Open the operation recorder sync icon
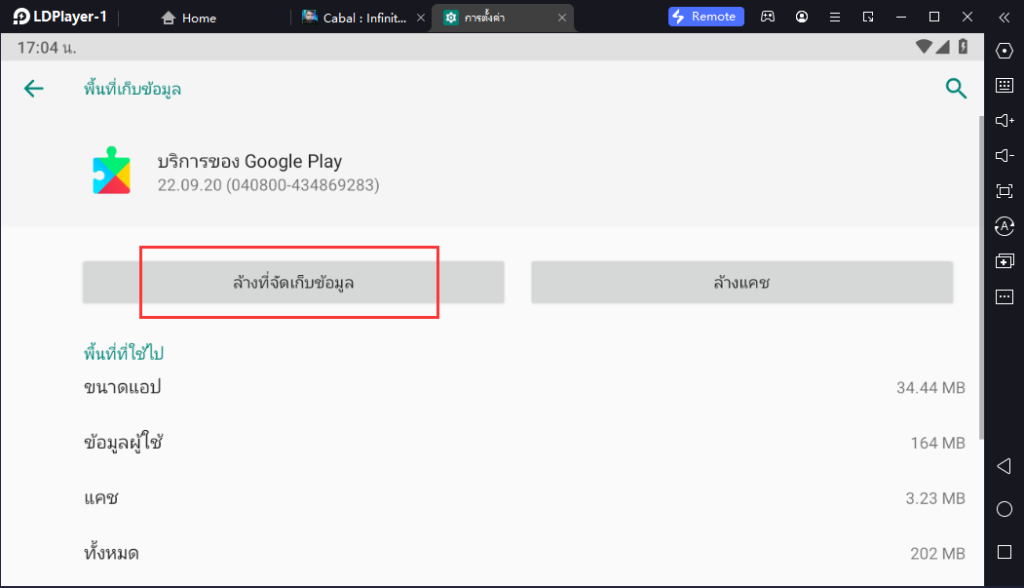 [1004, 226]
